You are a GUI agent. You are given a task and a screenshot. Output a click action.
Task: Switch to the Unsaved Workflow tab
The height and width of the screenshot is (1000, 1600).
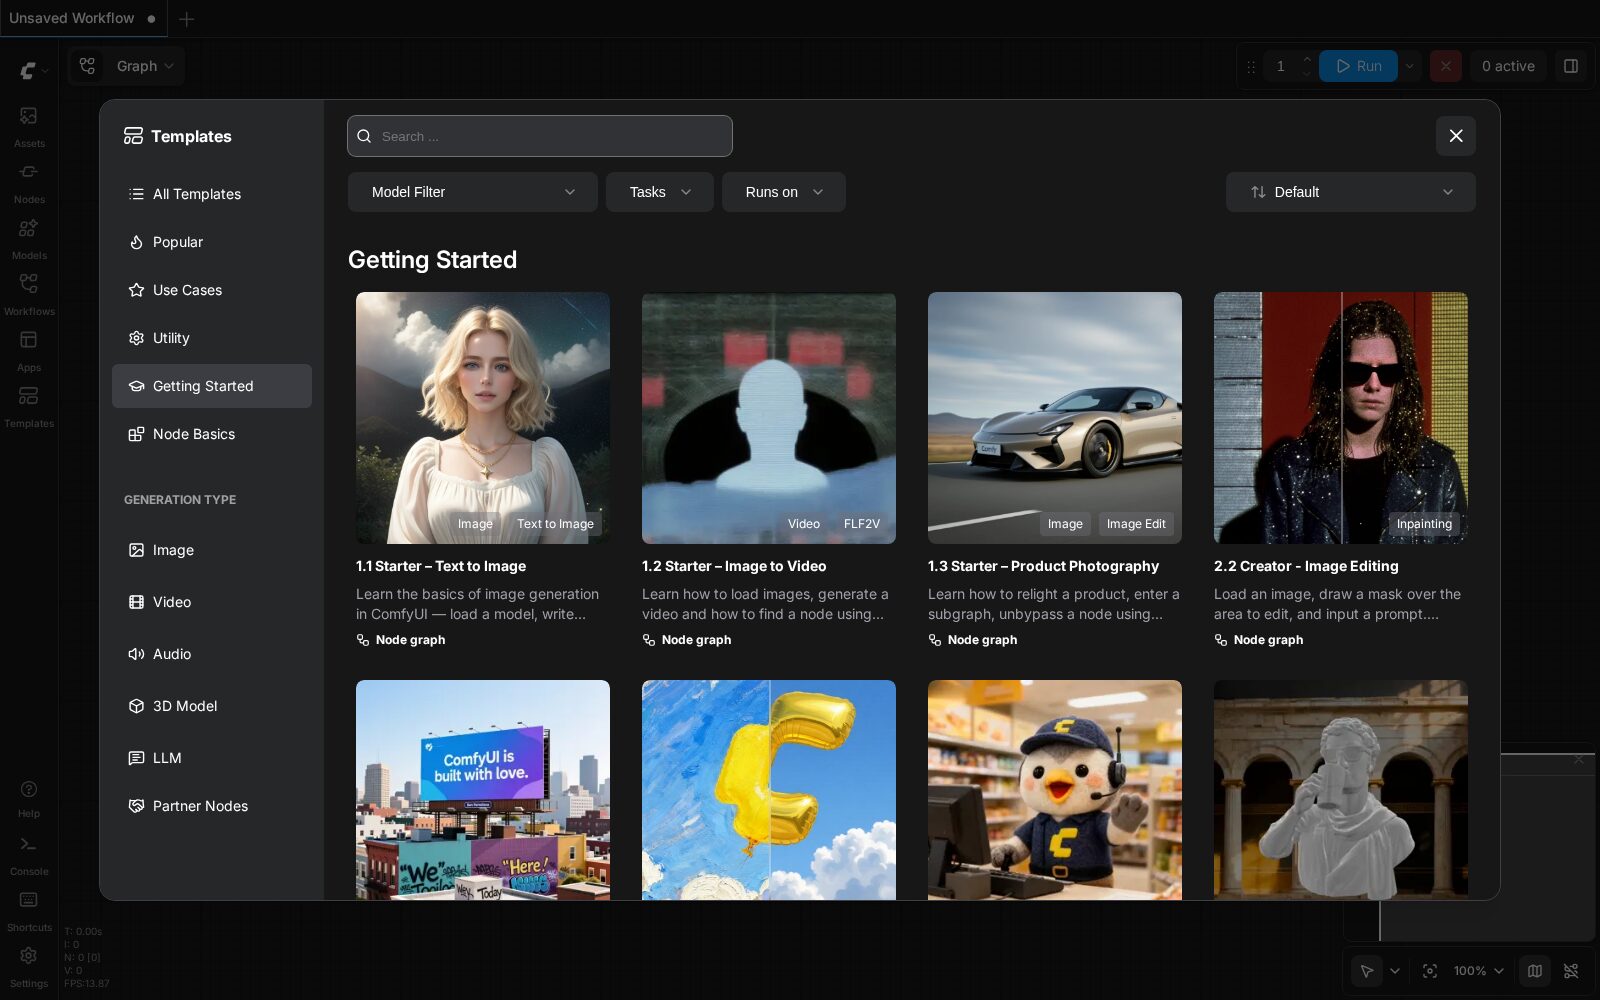coord(82,19)
